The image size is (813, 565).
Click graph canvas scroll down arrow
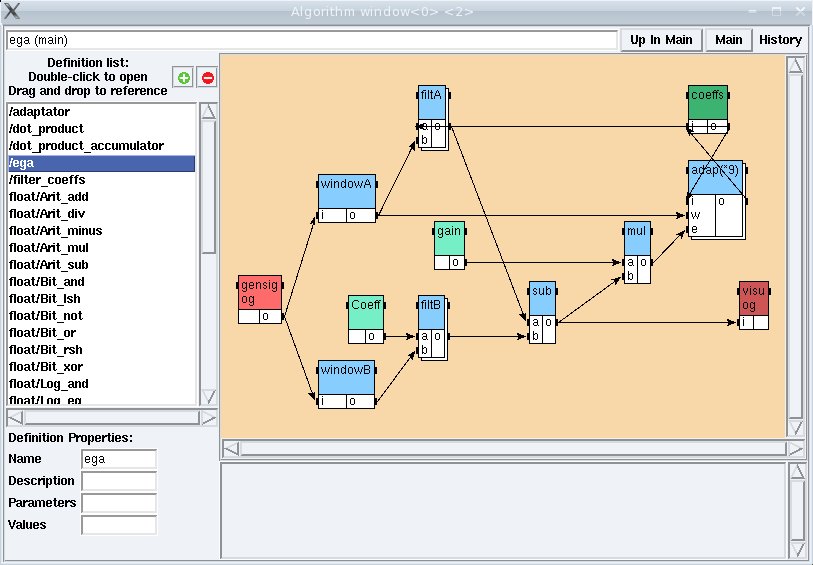point(795,428)
